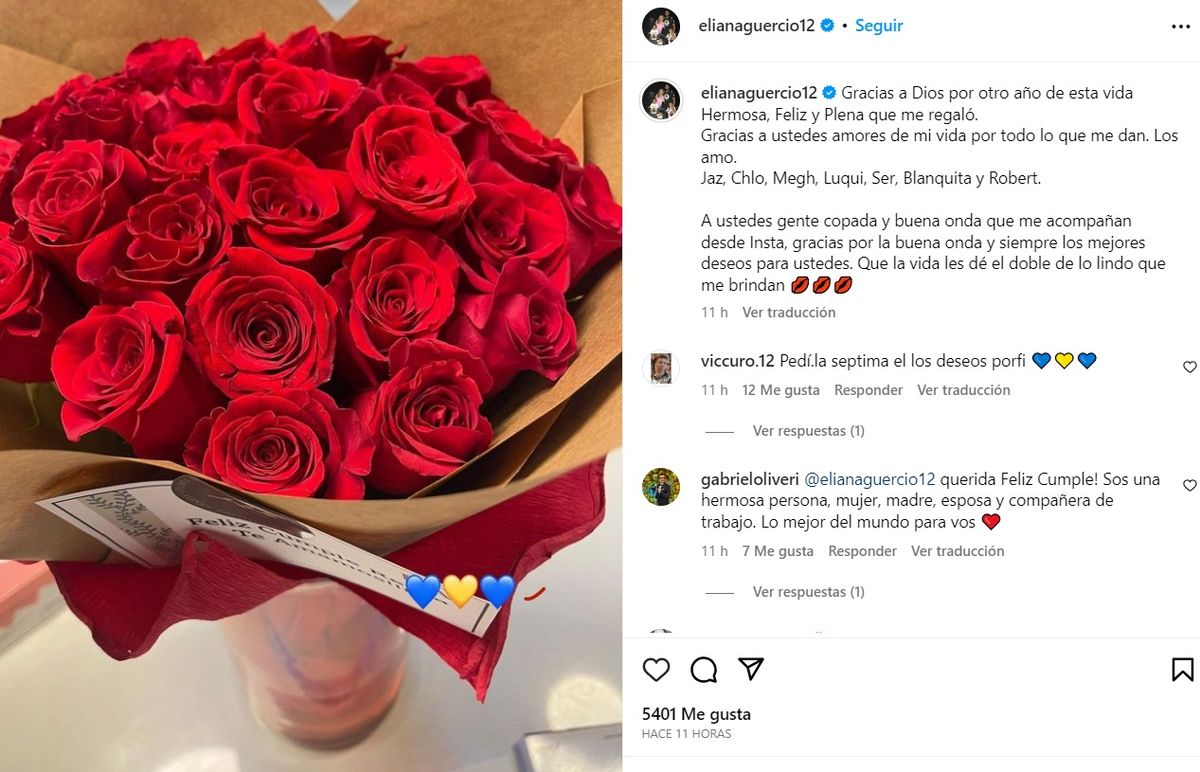View the 12 Me gusta on viccuro.12's comment

tap(781, 390)
